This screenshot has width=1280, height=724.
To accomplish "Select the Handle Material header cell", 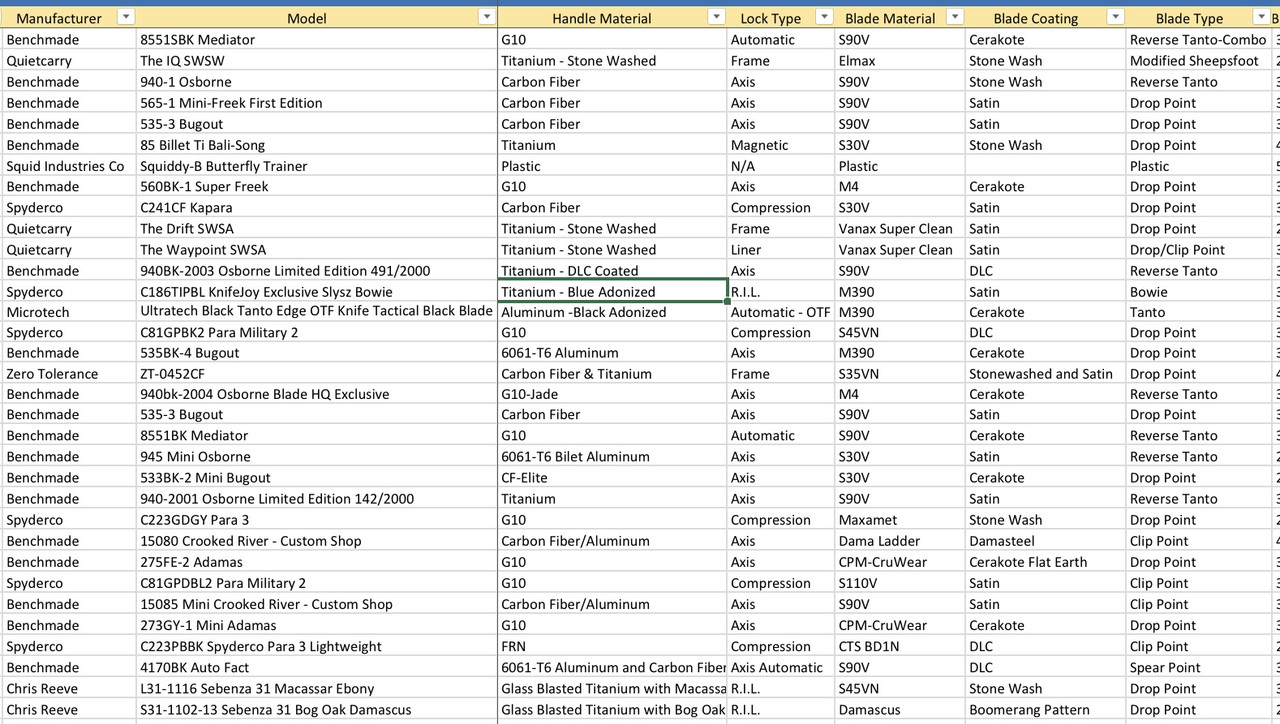I will pyautogui.click(x=612, y=18).
